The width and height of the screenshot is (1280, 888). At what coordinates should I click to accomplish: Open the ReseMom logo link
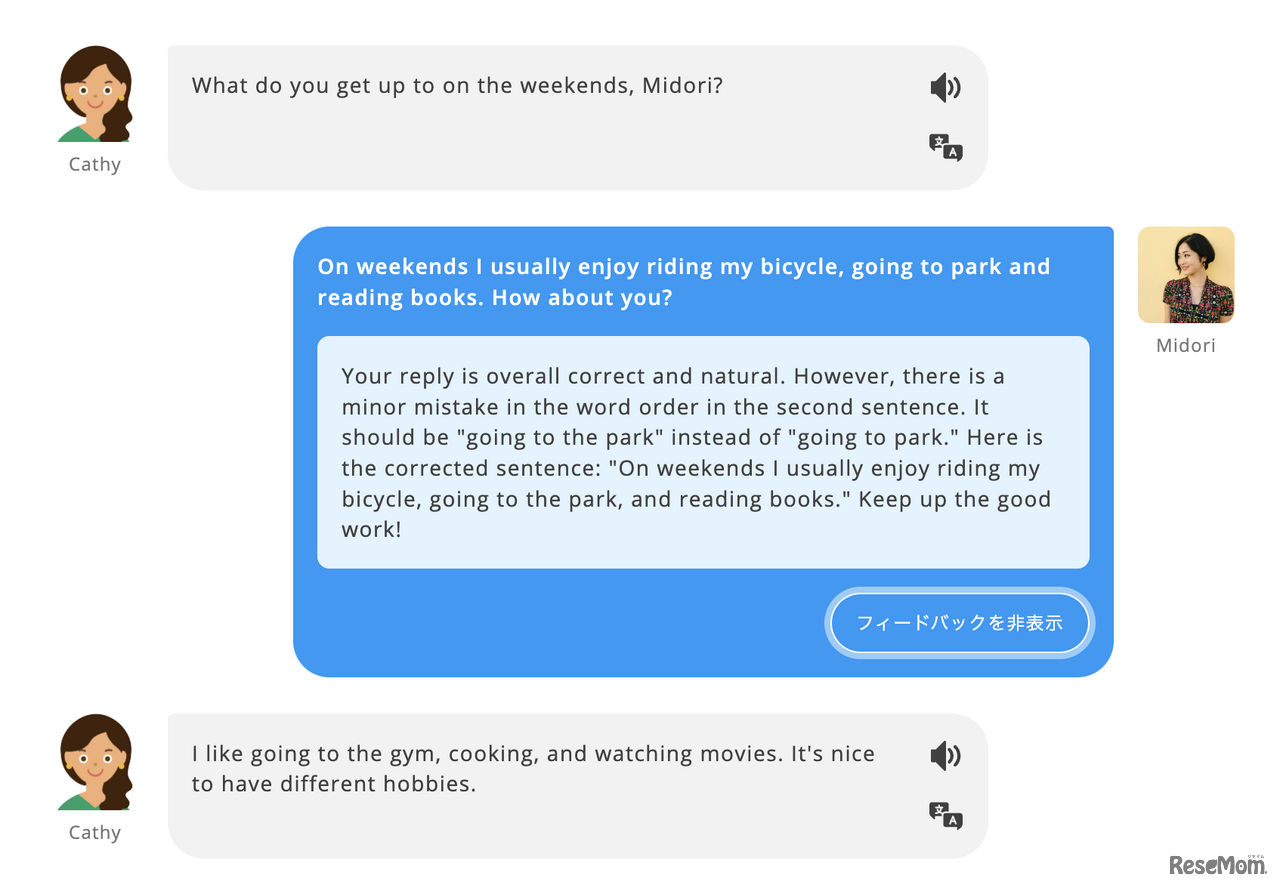[1217, 864]
